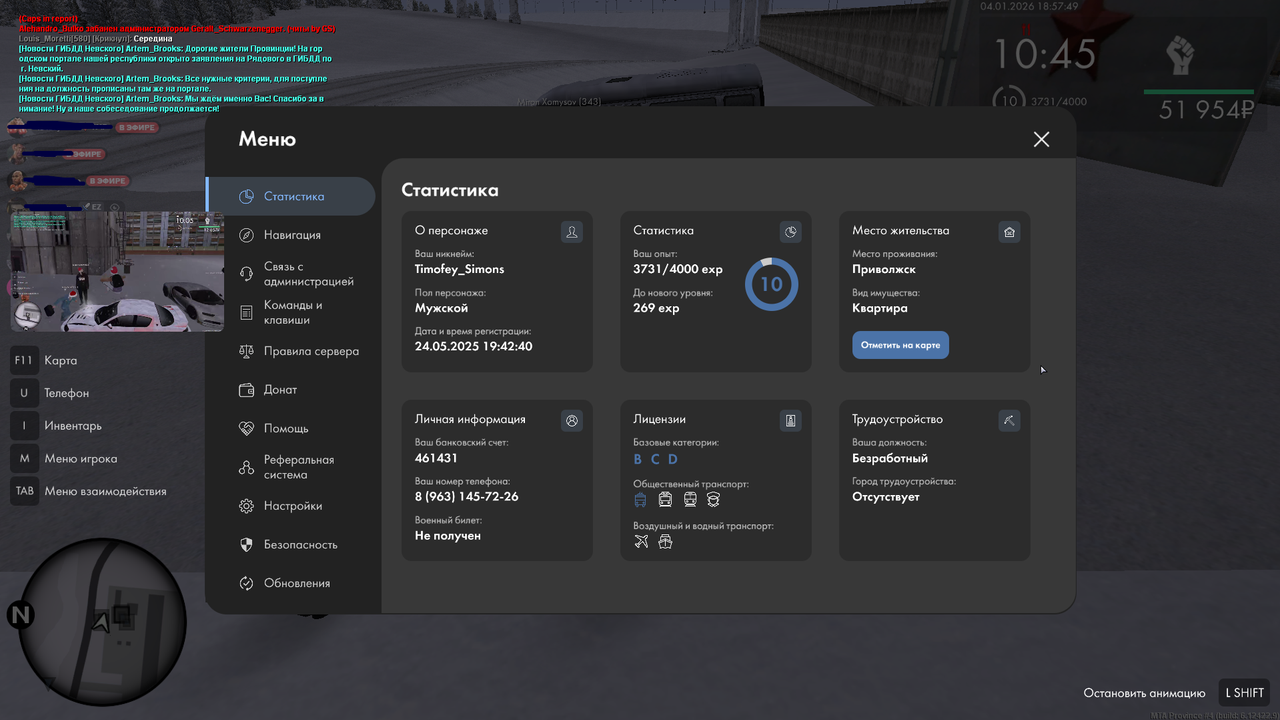Click the experience value 3731/4000 exp

tap(678, 269)
